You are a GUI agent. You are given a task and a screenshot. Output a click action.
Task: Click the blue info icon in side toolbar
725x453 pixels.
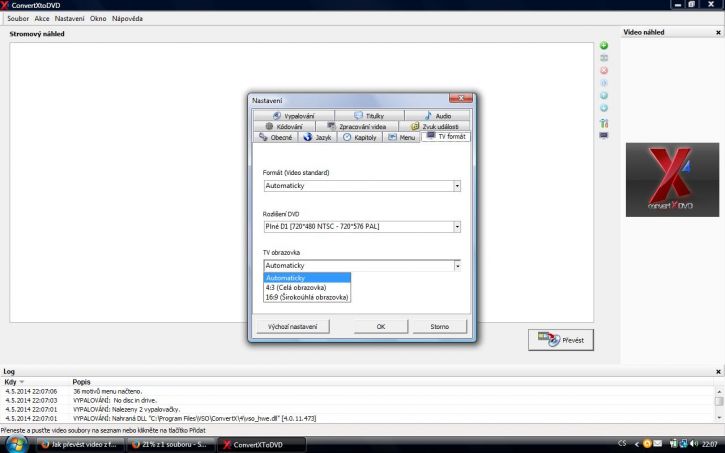pyautogui.click(x=603, y=83)
